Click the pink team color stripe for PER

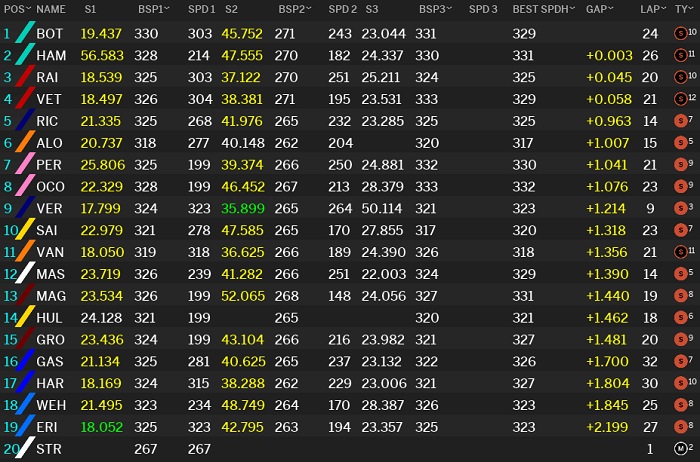25,165
